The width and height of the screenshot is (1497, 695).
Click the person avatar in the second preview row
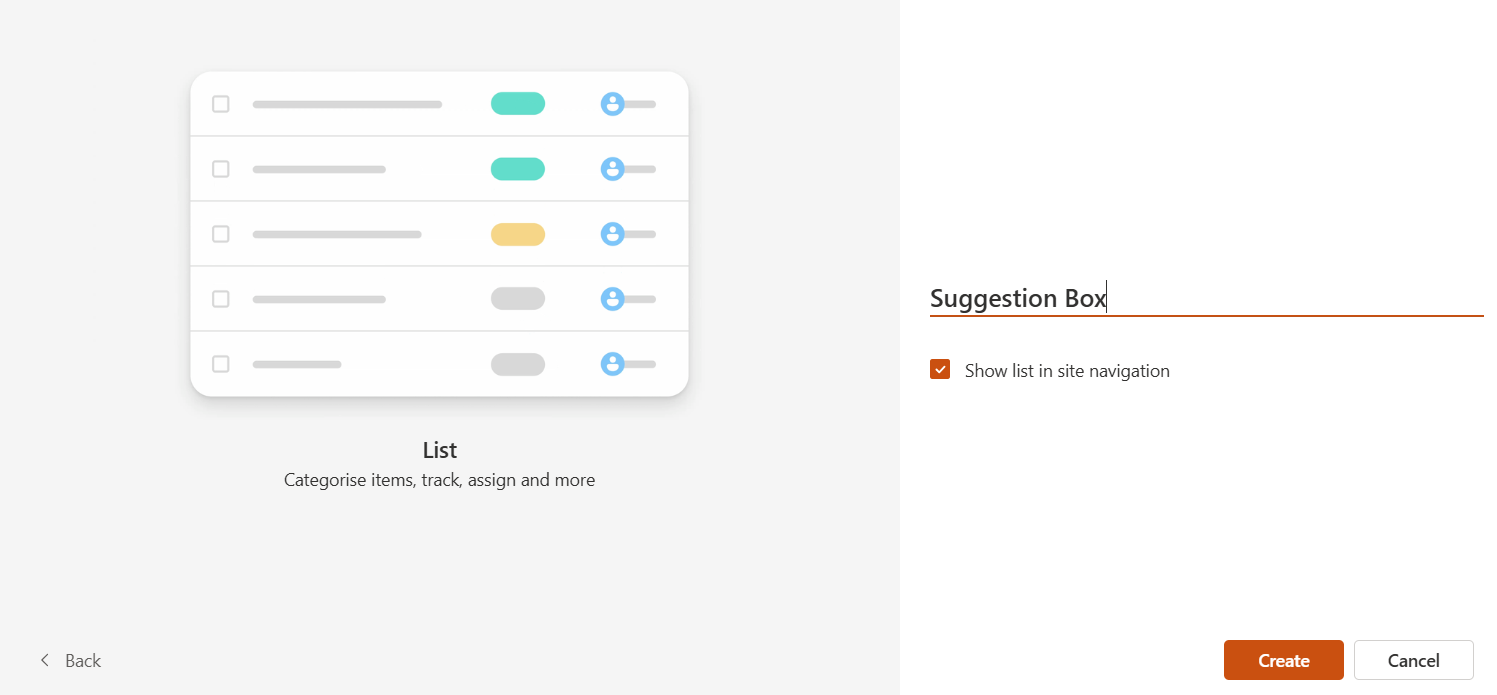[x=613, y=168]
